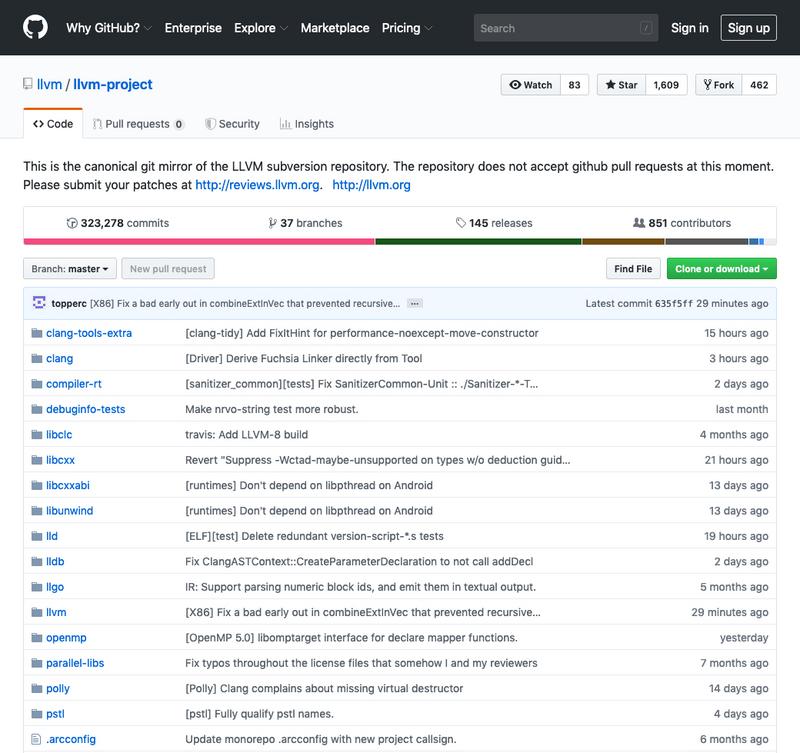Click the dark green language bar segment
The height and width of the screenshot is (753, 800).
478,242
